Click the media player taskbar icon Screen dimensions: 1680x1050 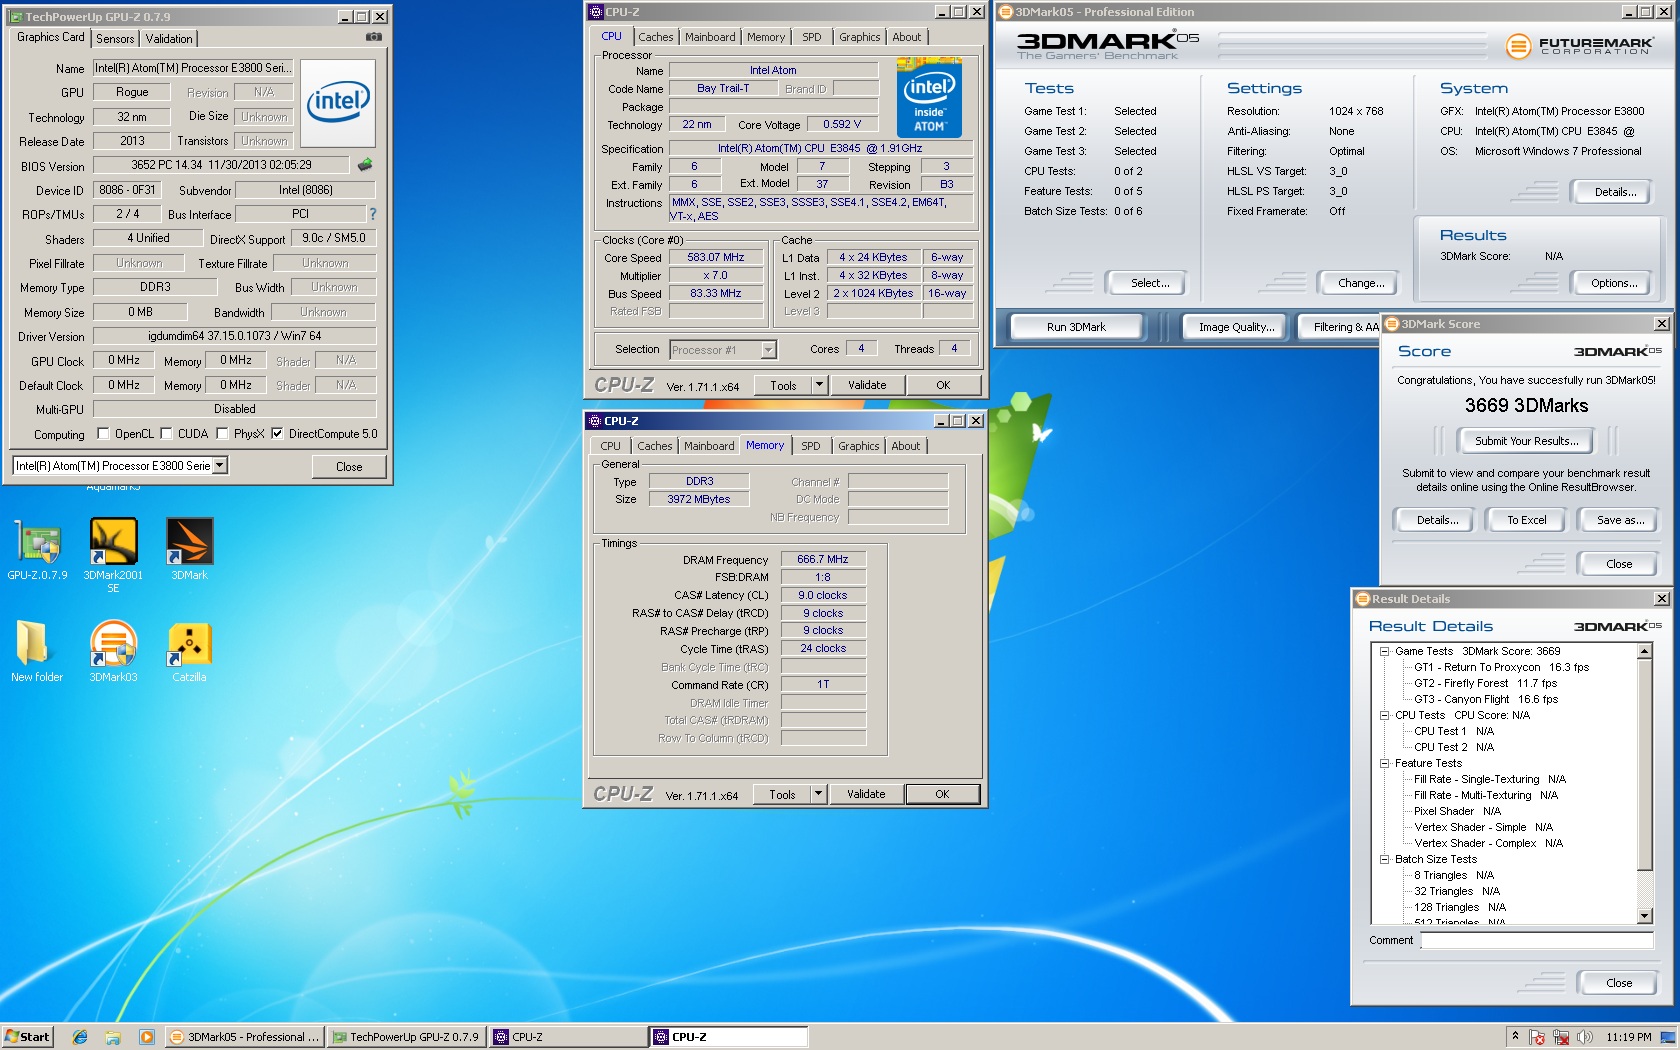pos(146,1037)
